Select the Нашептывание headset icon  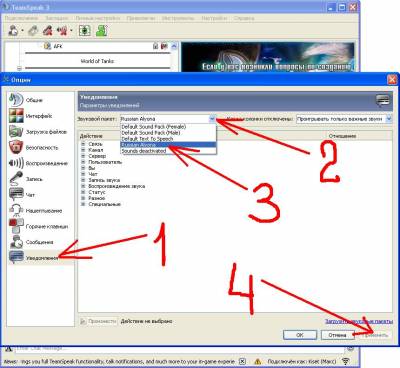(16, 211)
